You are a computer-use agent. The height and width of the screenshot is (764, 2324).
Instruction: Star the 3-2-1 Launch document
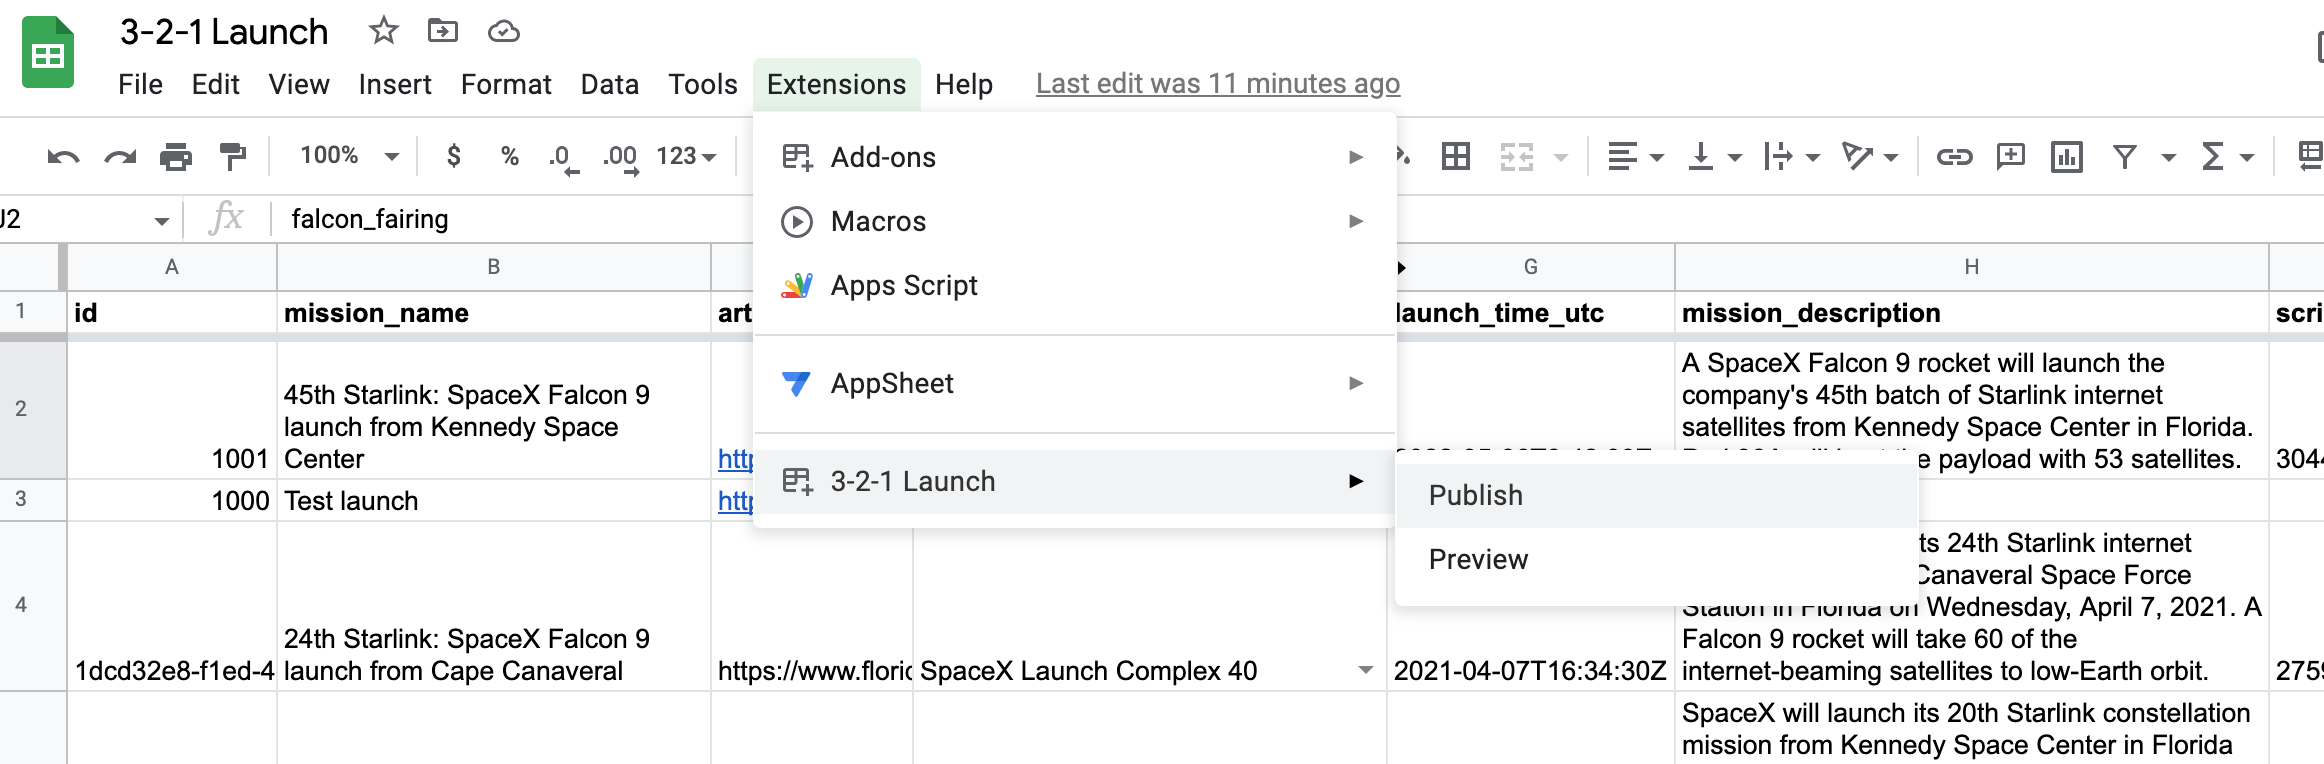[x=383, y=31]
